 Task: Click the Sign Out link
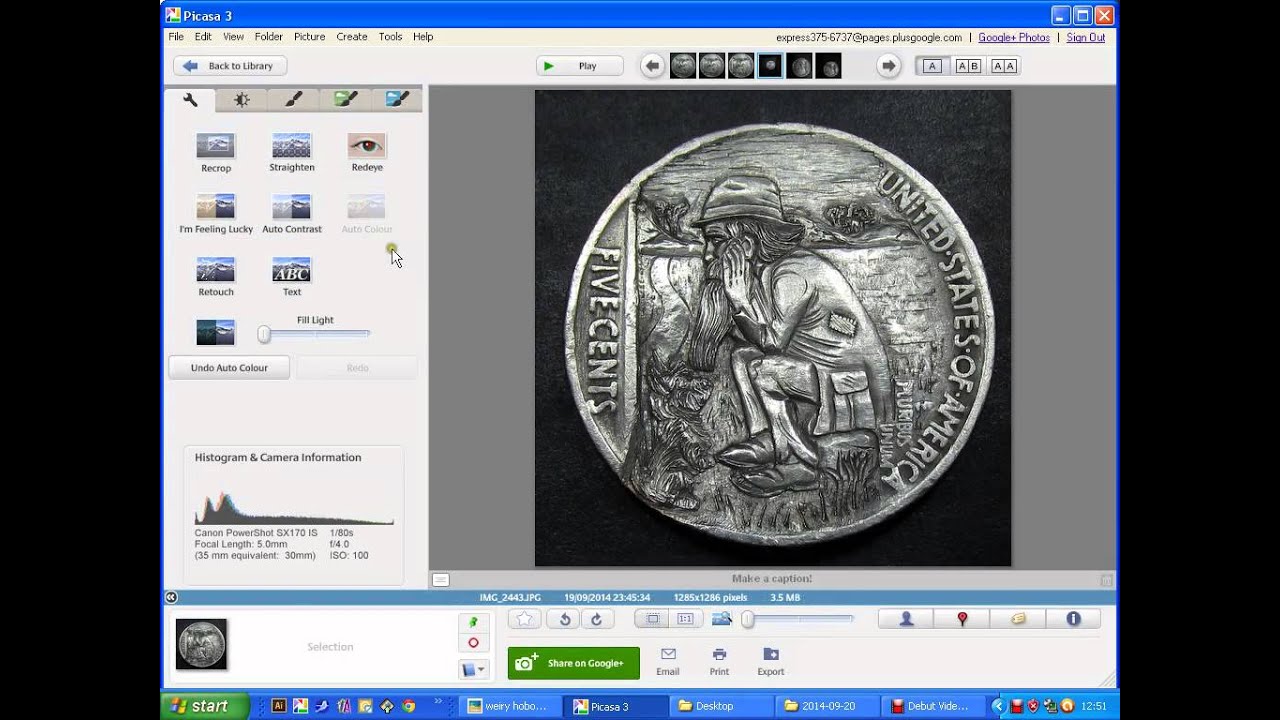coord(1086,38)
